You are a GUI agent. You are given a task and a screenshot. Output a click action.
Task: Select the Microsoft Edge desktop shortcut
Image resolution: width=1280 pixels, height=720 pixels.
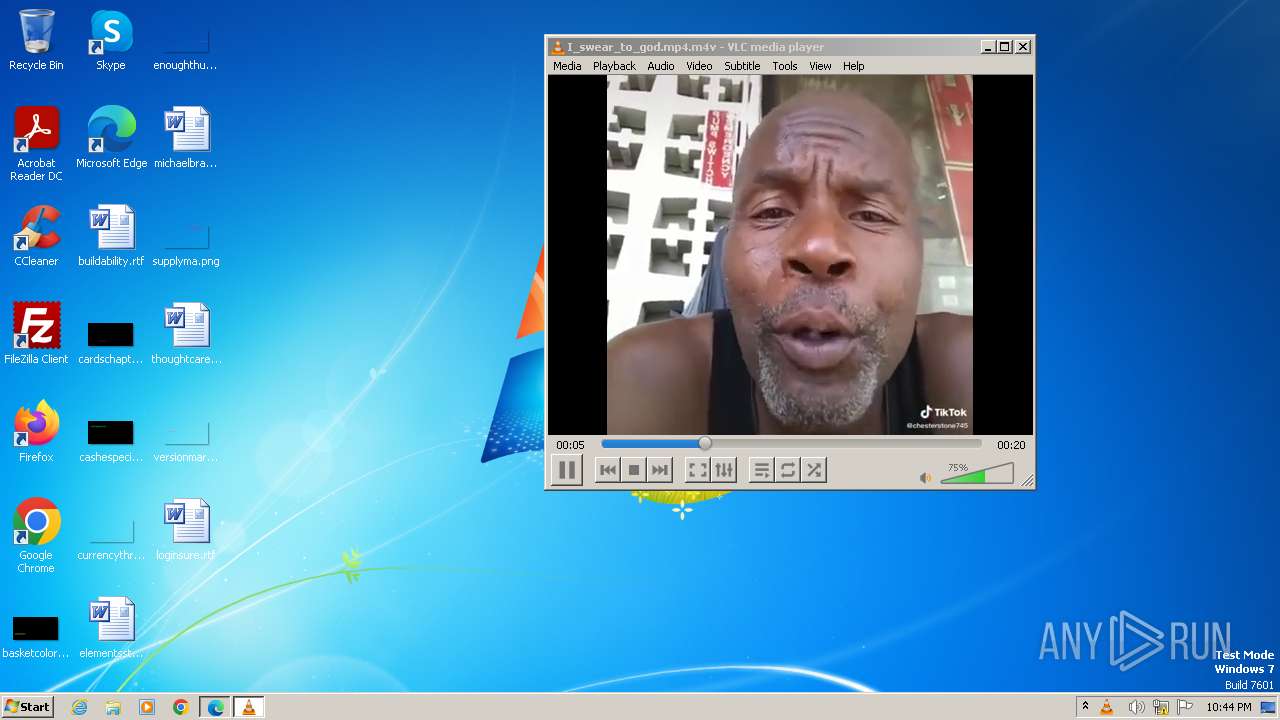click(x=111, y=138)
